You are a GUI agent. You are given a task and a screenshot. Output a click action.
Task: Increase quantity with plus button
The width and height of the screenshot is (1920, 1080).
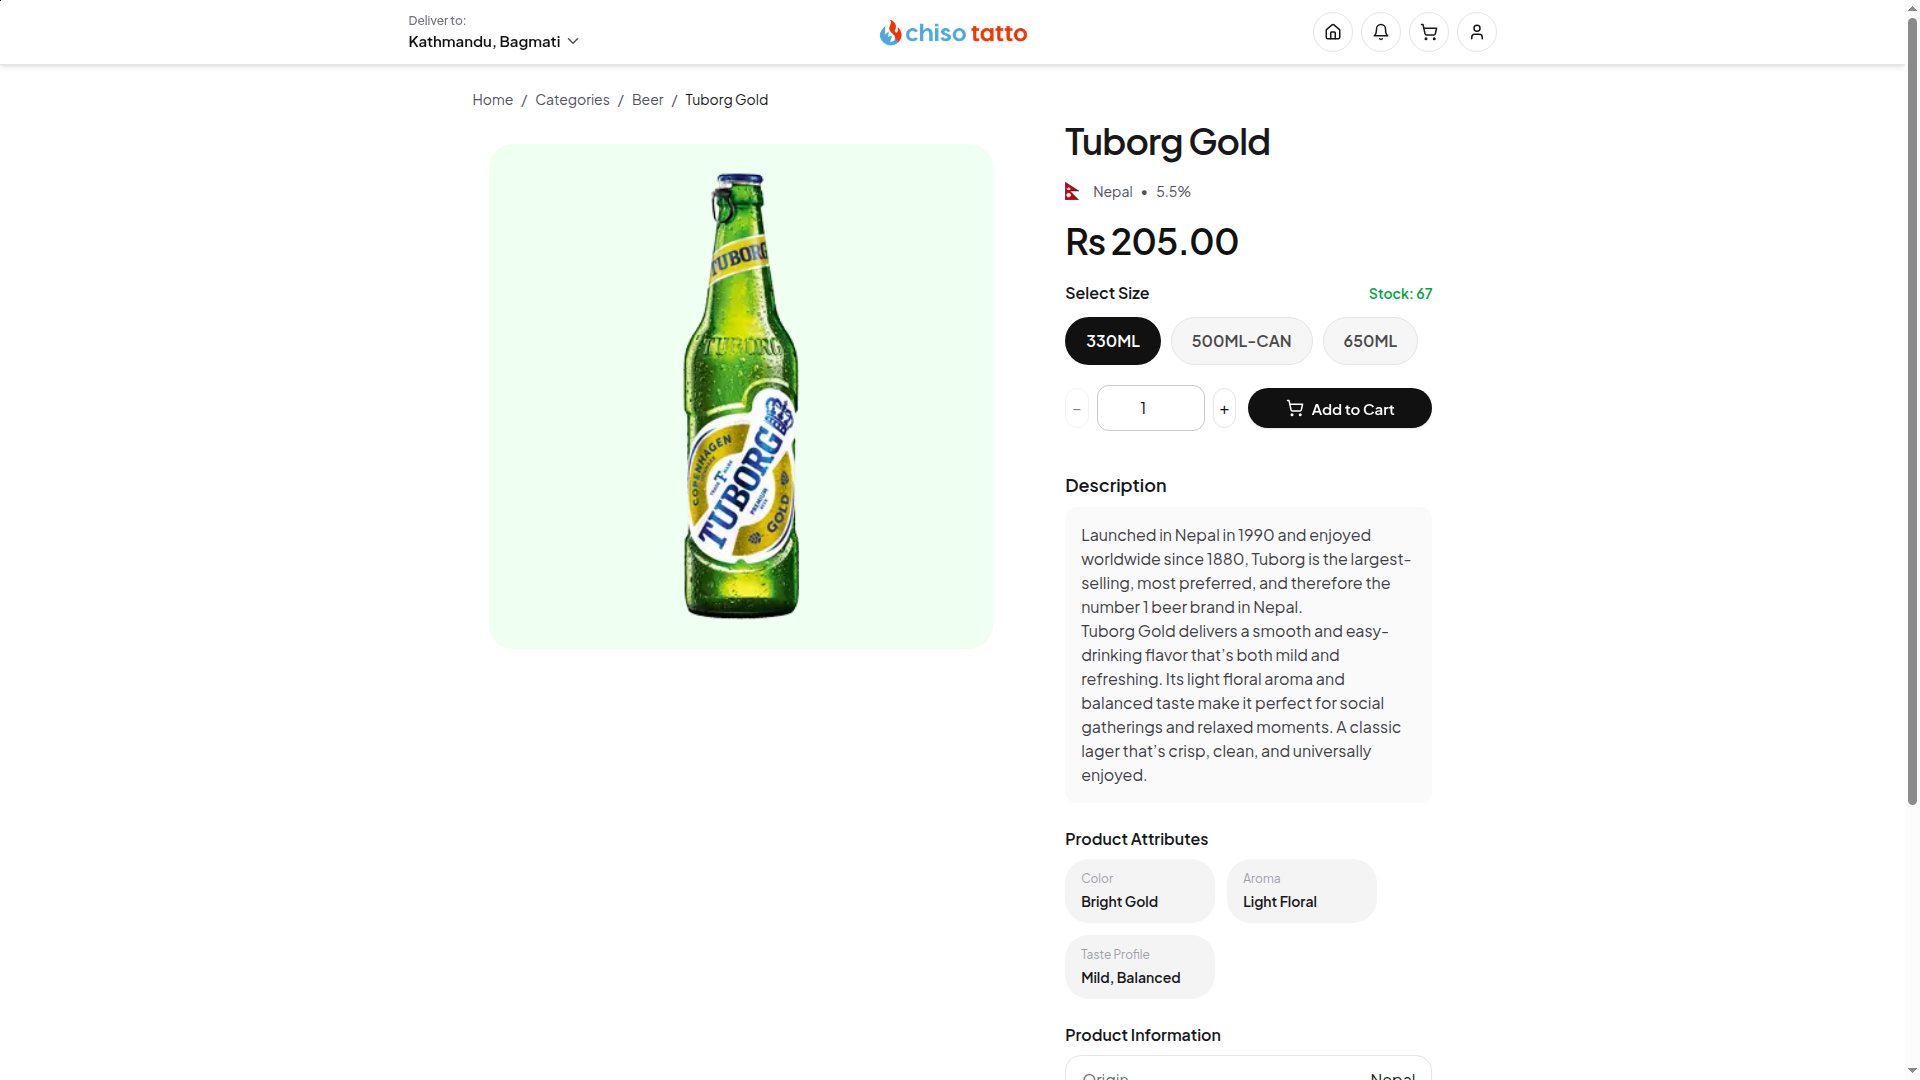pyautogui.click(x=1224, y=409)
